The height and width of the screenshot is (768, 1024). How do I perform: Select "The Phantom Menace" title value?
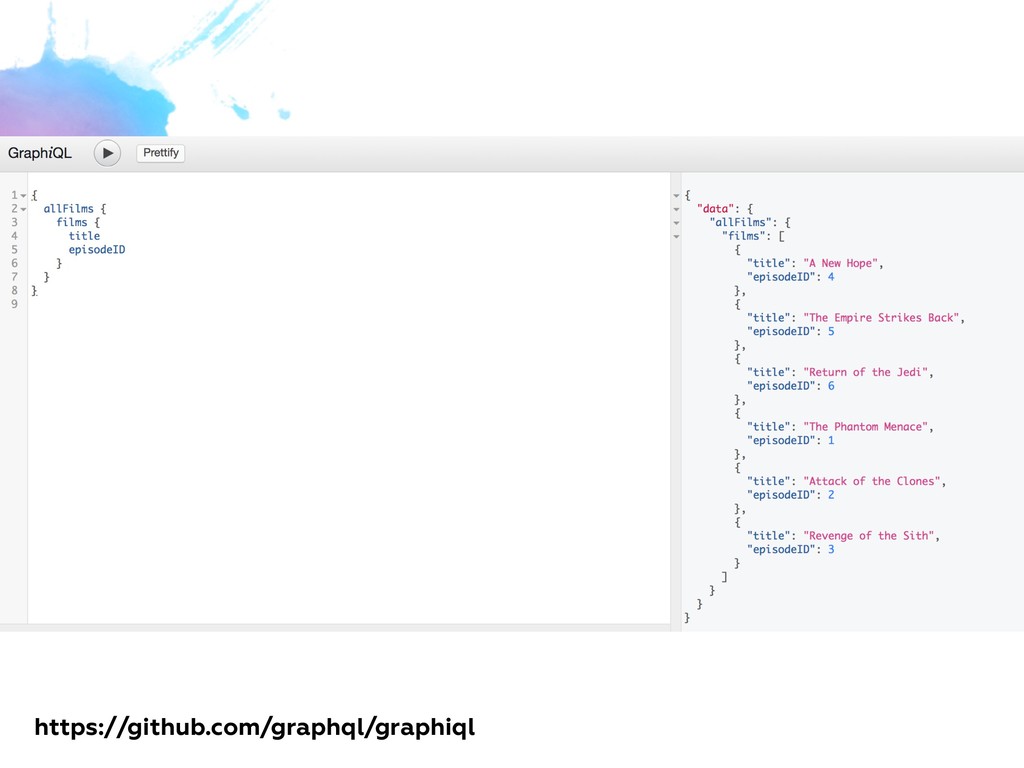coord(866,427)
